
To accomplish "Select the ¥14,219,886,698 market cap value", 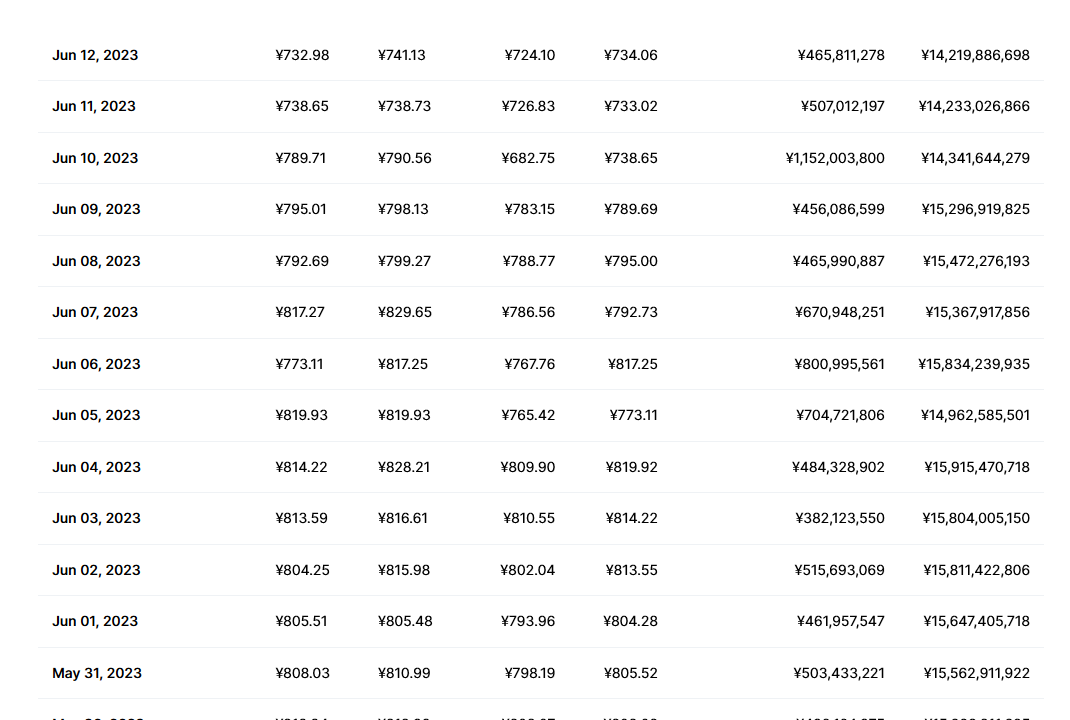I will (x=975, y=55).
